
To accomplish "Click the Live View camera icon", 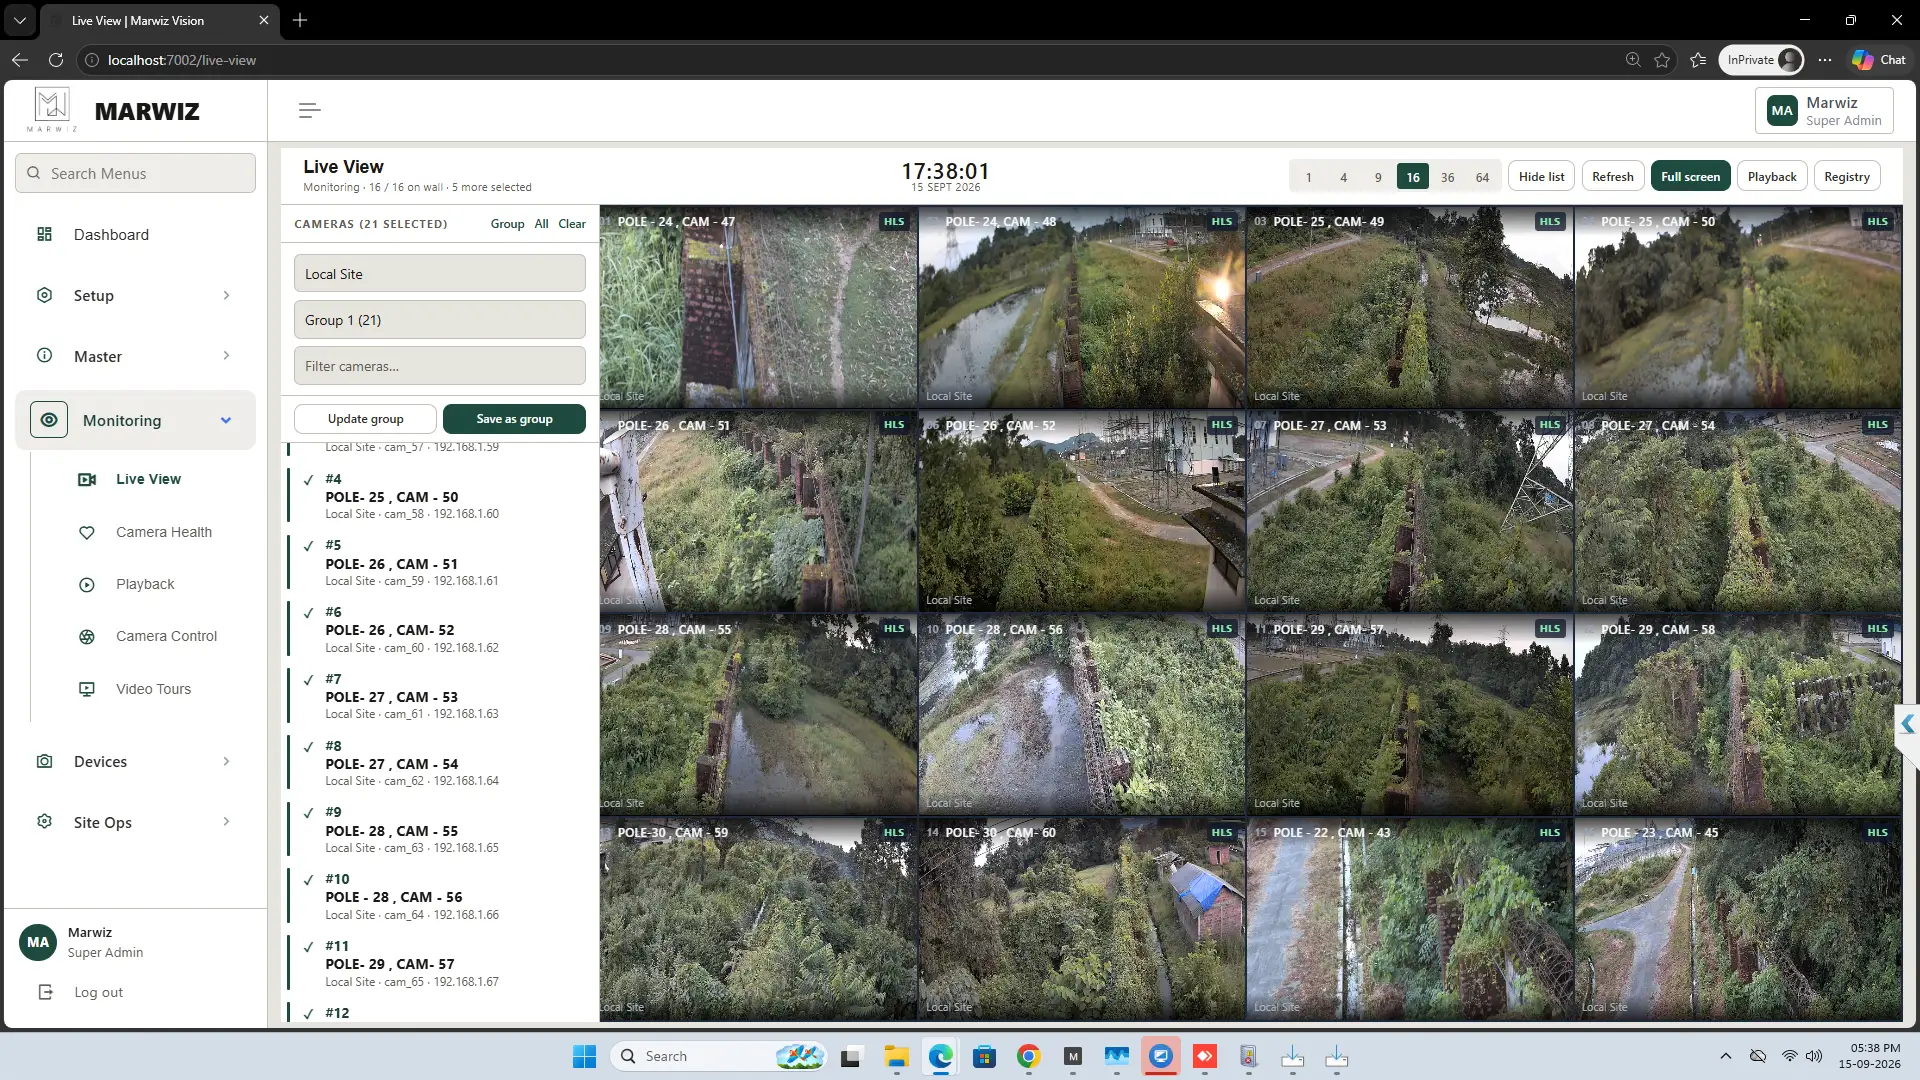I will click(x=87, y=479).
